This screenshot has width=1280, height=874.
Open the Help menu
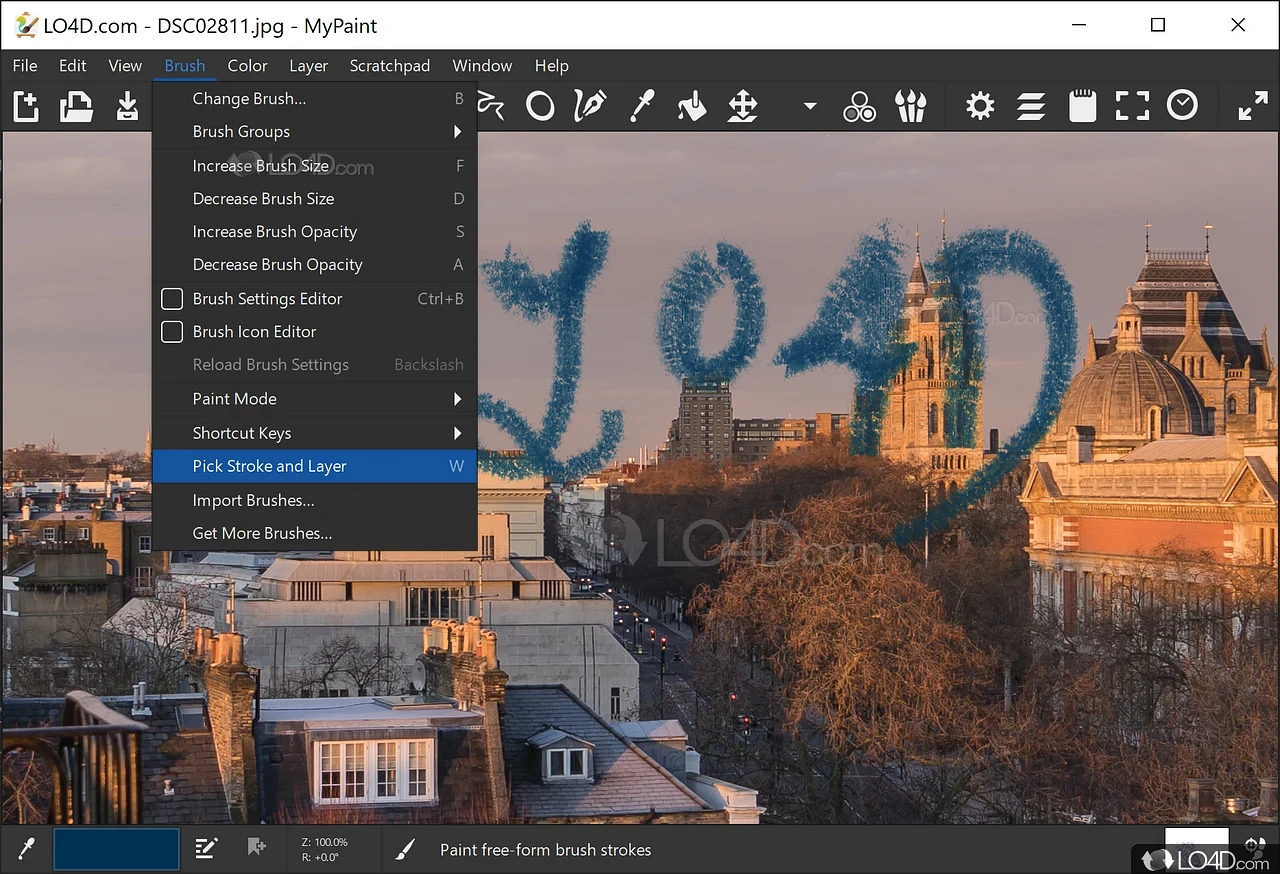(551, 65)
